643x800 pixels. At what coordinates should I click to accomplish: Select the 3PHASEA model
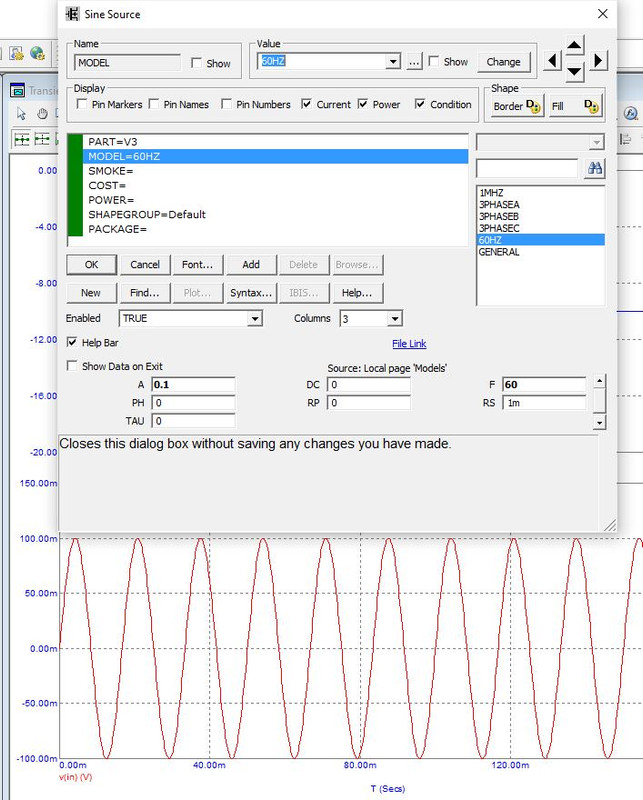pos(540,205)
